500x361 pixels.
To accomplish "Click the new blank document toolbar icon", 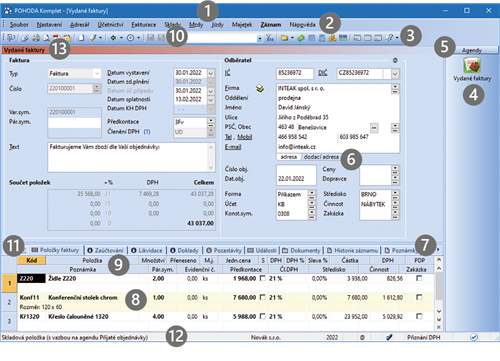I will pos(81,38).
